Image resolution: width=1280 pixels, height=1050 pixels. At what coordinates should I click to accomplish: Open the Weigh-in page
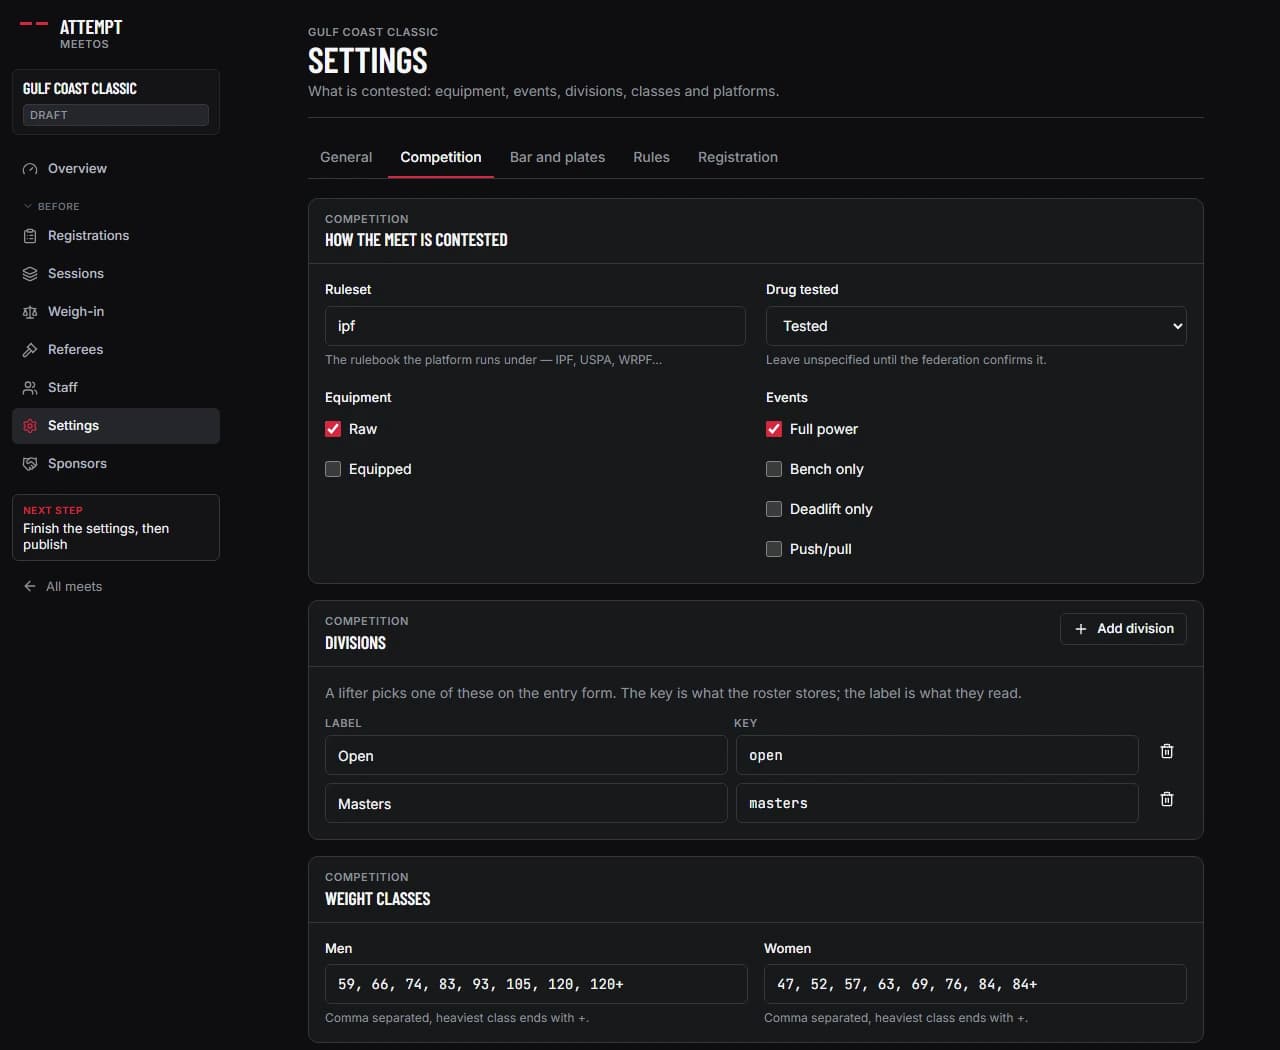[x=116, y=312]
